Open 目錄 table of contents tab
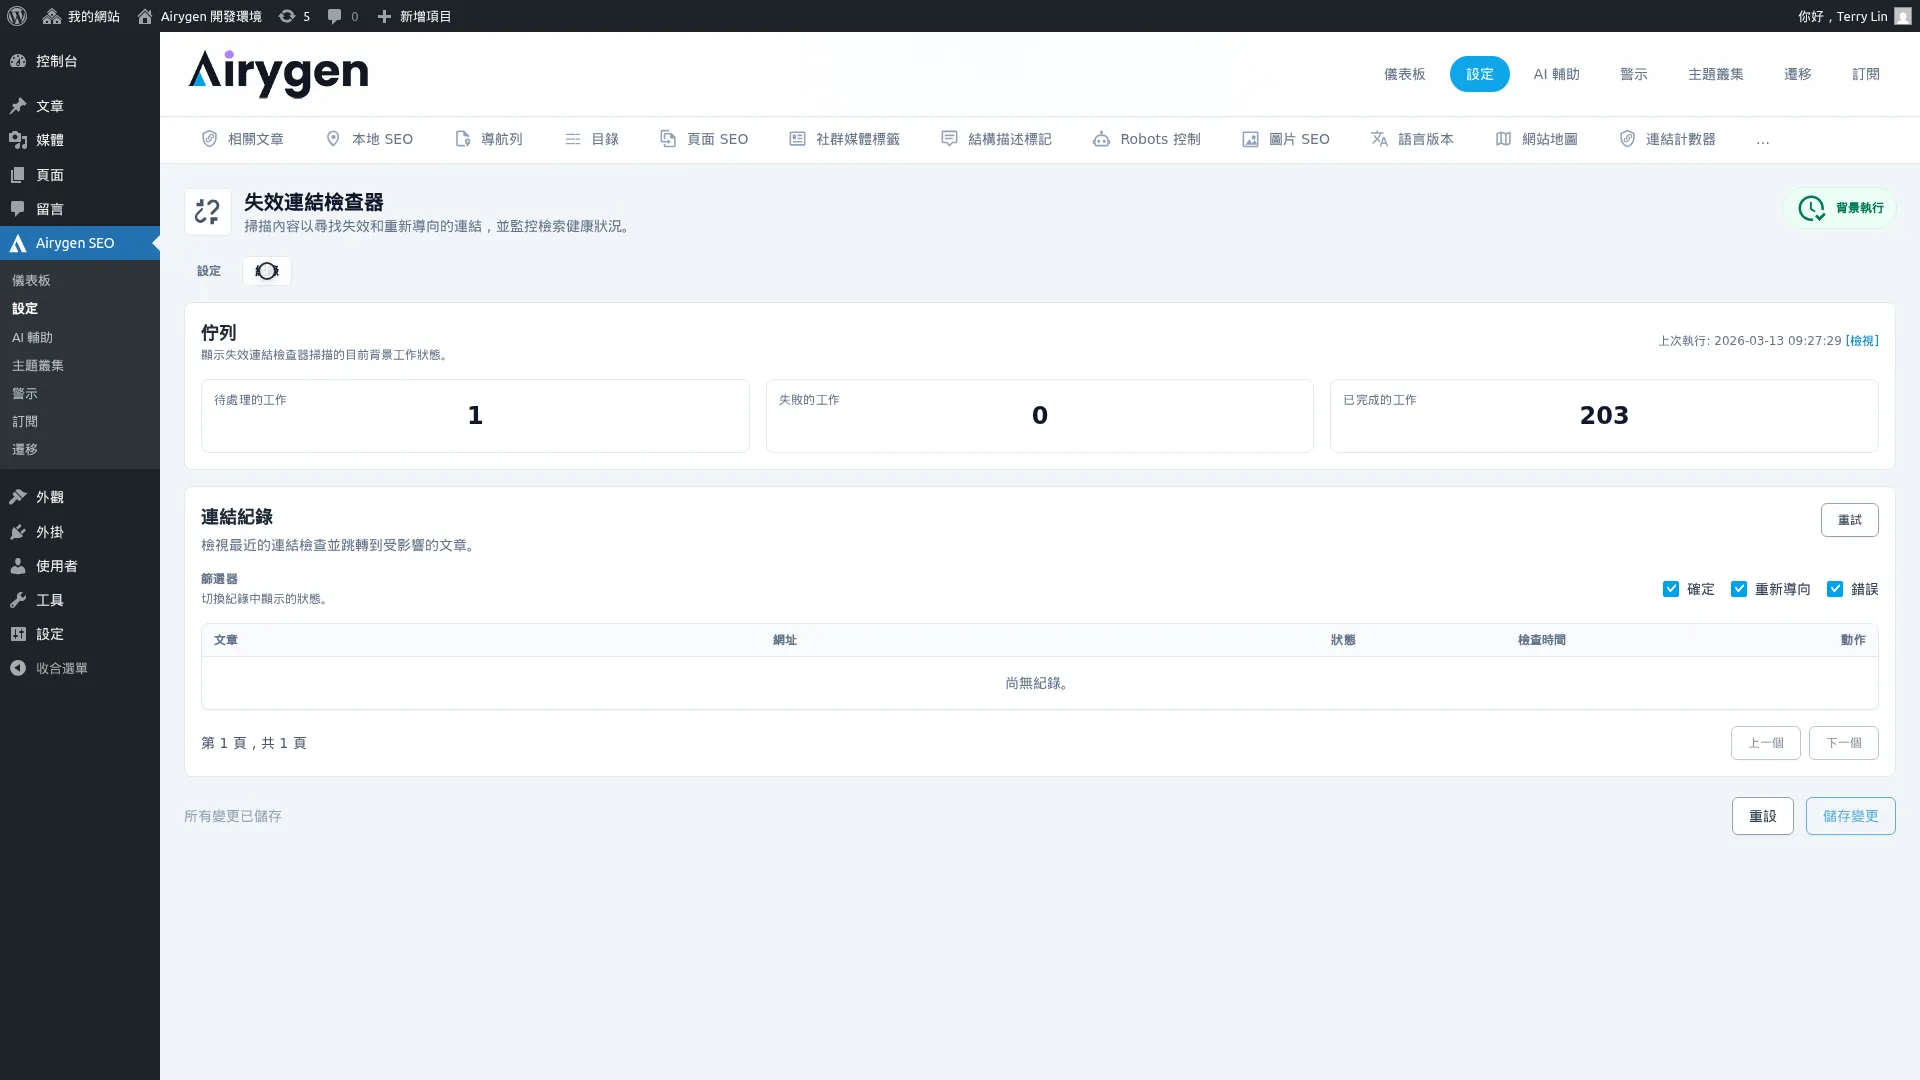This screenshot has width=1920, height=1080. pyautogui.click(x=592, y=139)
